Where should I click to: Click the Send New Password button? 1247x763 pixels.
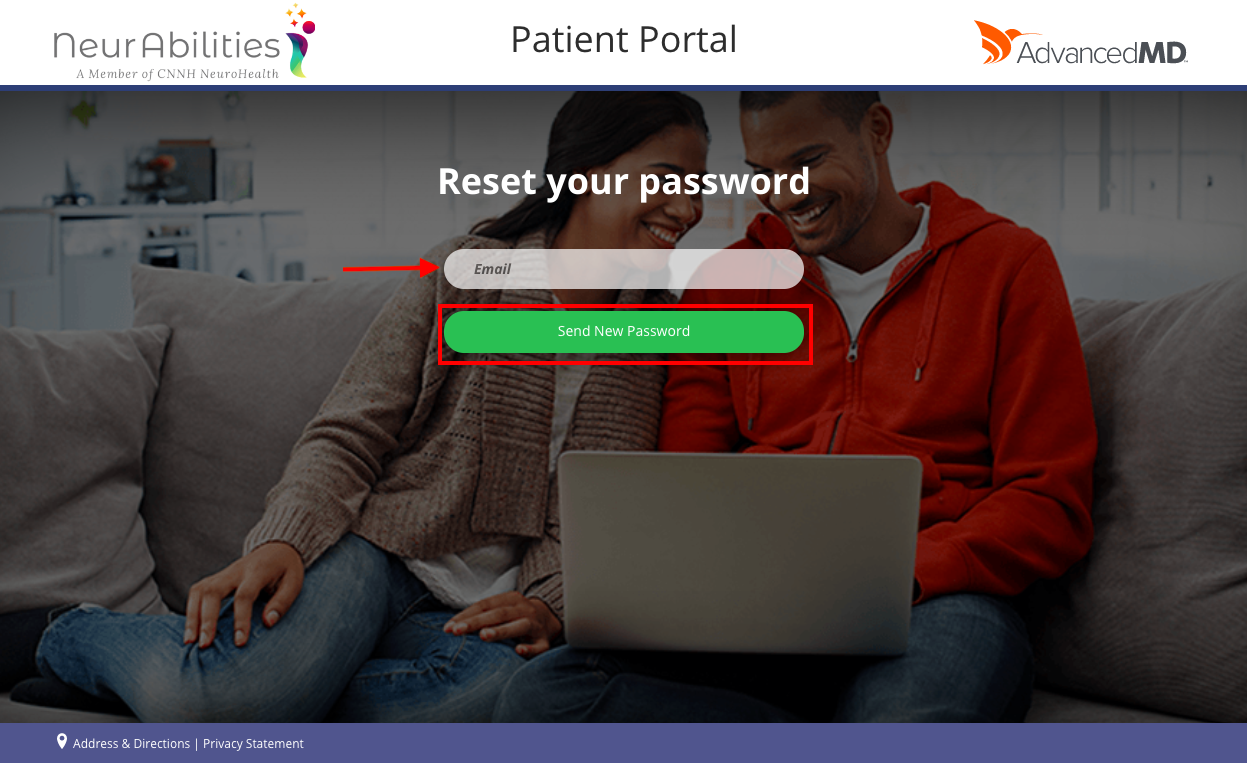tap(624, 332)
